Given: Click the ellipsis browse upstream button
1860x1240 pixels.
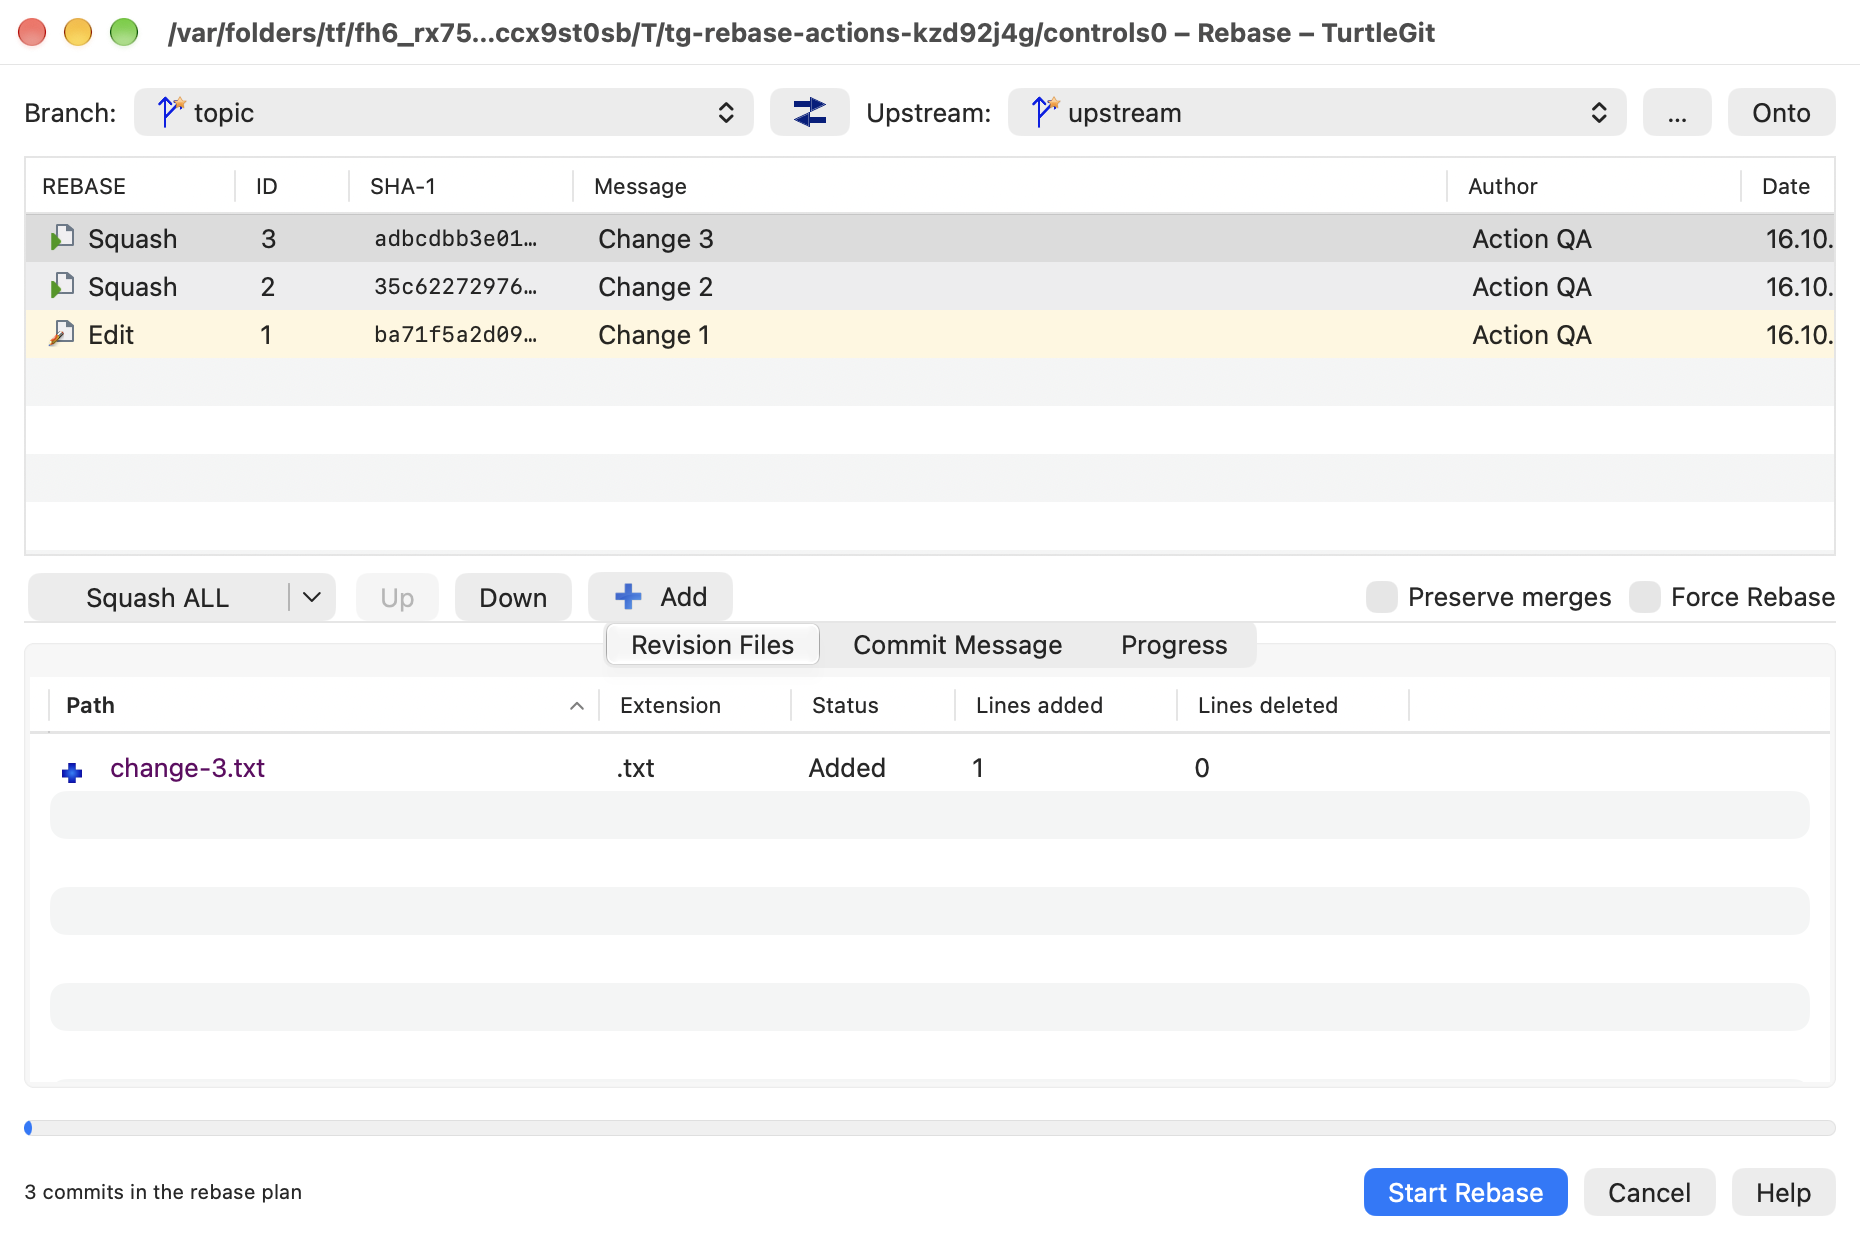Looking at the screenshot, I should 1677,112.
